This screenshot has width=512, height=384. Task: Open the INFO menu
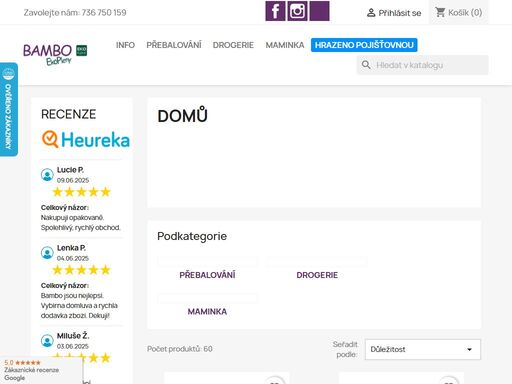click(x=125, y=45)
